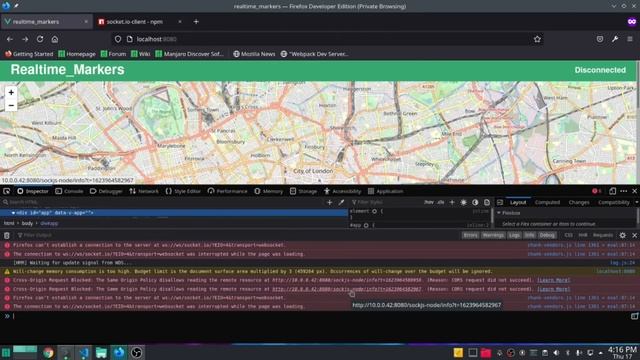
Task: Toggle the .cls class panel
Action: [441, 202]
